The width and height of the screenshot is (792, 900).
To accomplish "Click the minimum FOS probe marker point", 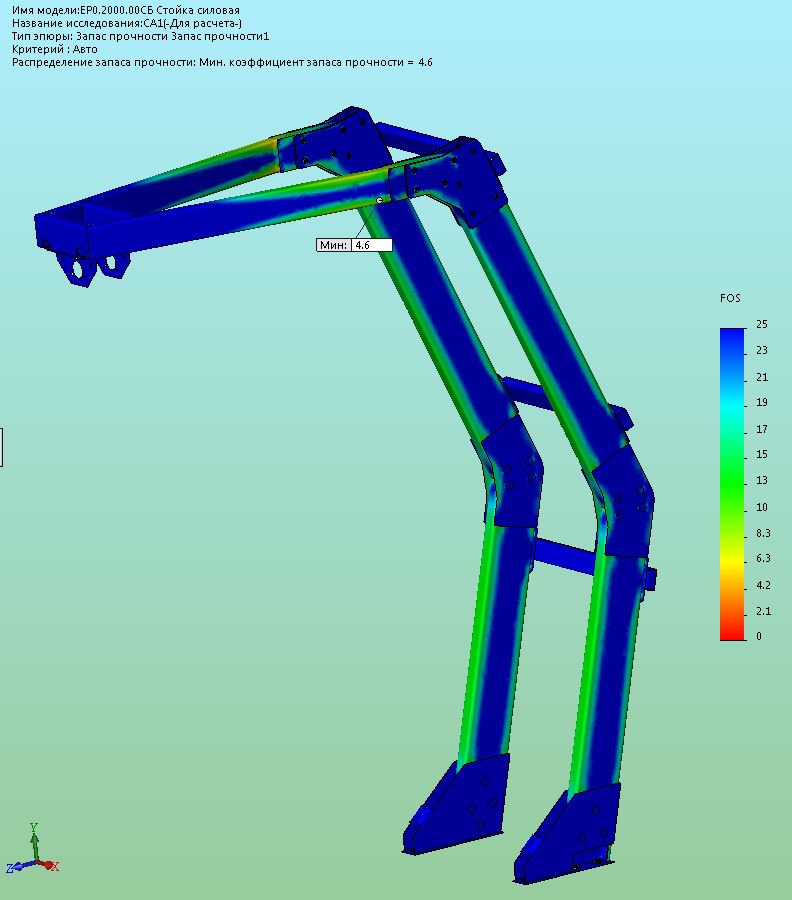I will (379, 200).
